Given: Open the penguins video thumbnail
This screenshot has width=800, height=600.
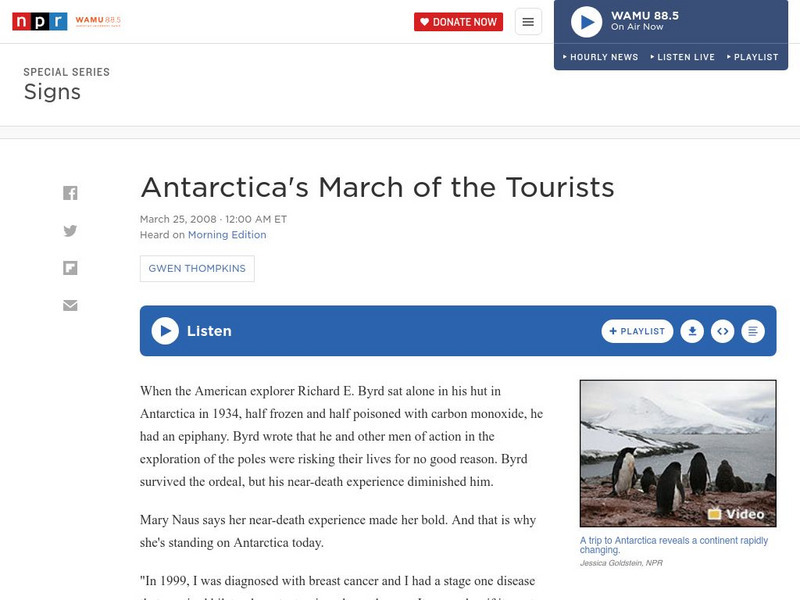Looking at the screenshot, I should click(678, 453).
